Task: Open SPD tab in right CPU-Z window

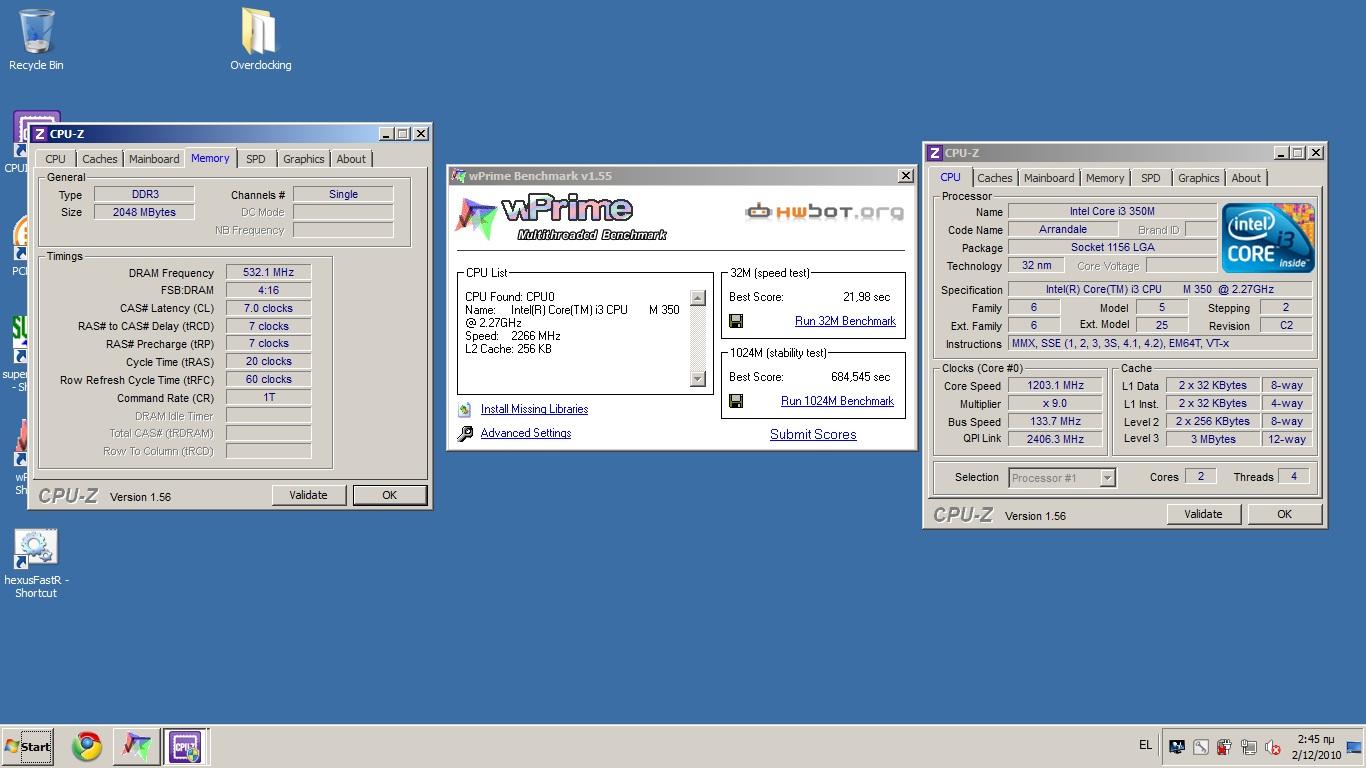Action: click(1151, 178)
